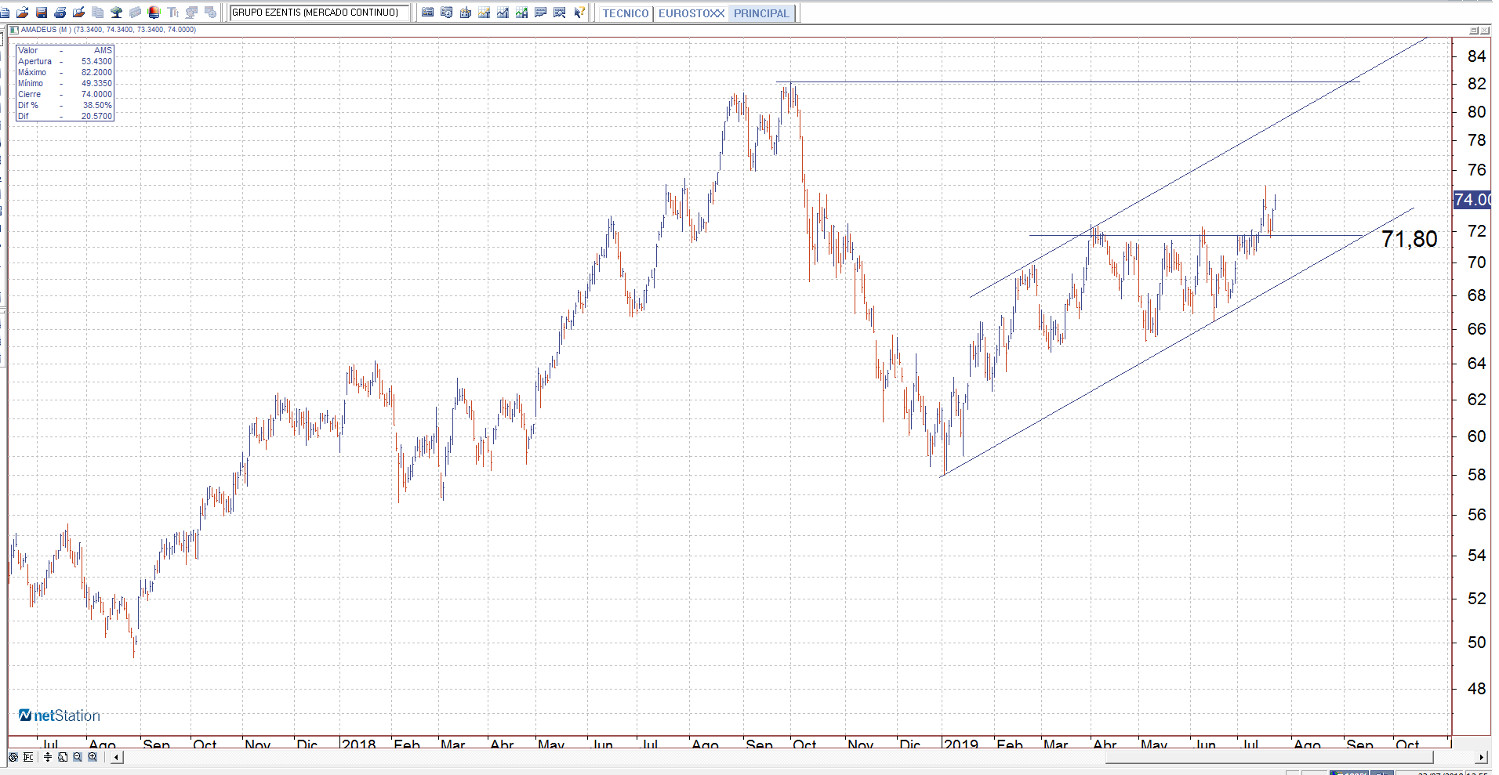Click the first chart window icon after selector
1499x775 pixels.
point(427,13)
